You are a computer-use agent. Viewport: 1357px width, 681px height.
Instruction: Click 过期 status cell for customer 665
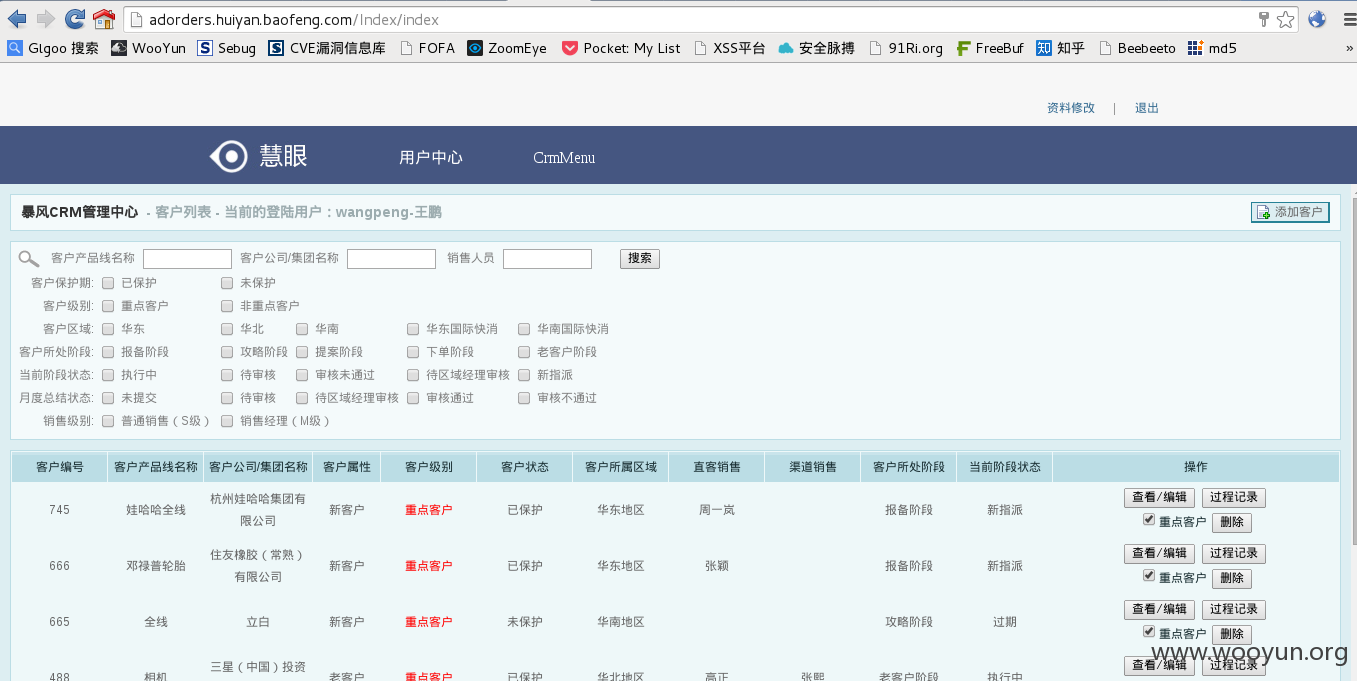1005,622
